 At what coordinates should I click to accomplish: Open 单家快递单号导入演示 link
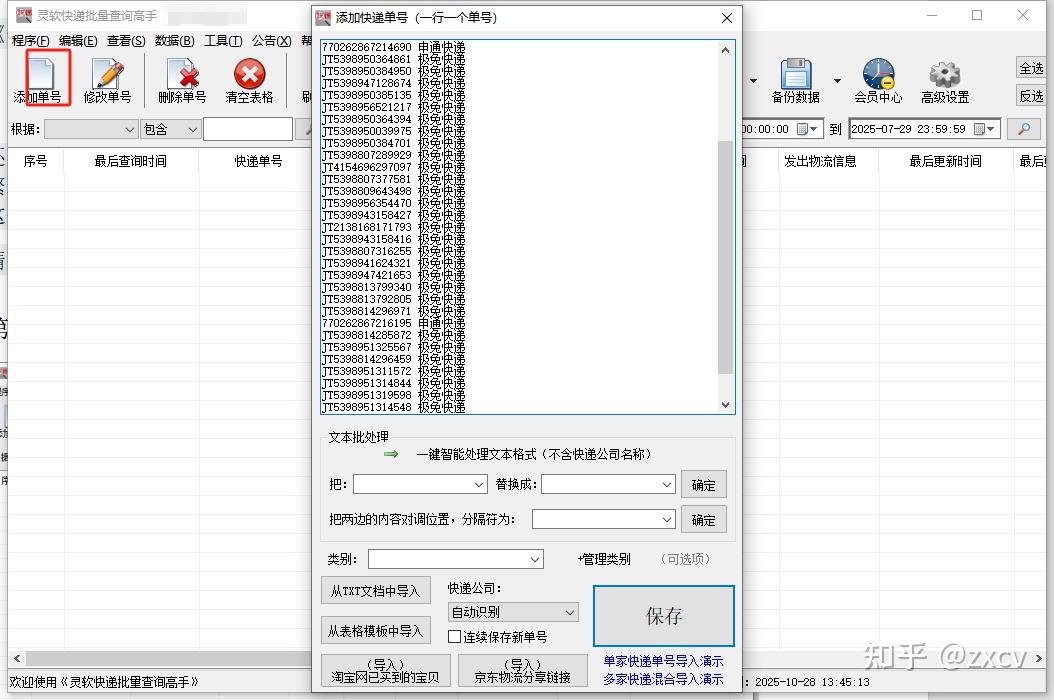(x=663, y=661)
